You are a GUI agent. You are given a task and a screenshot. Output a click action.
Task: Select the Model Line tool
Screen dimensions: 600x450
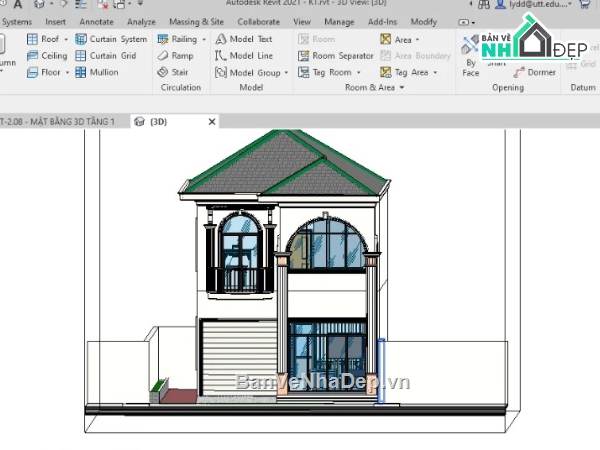pos(244,56)
